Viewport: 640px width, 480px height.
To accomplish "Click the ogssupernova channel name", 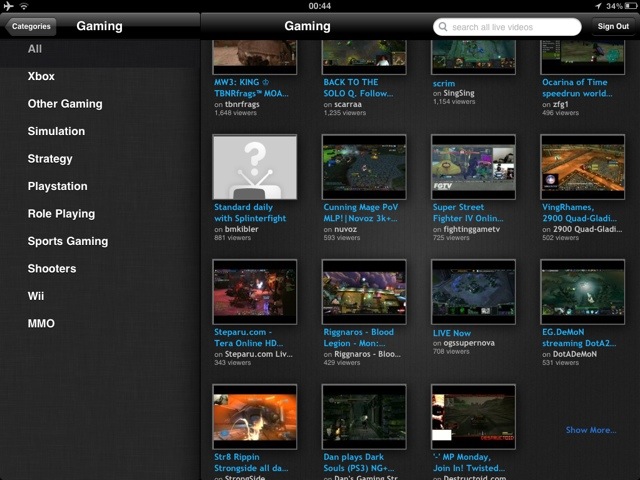I will [469, 343].
